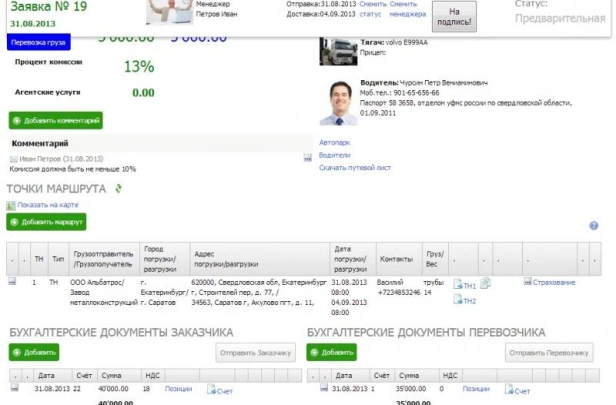
Task: Select the Перевозка груза blue tab
Action: coord(37,43)
